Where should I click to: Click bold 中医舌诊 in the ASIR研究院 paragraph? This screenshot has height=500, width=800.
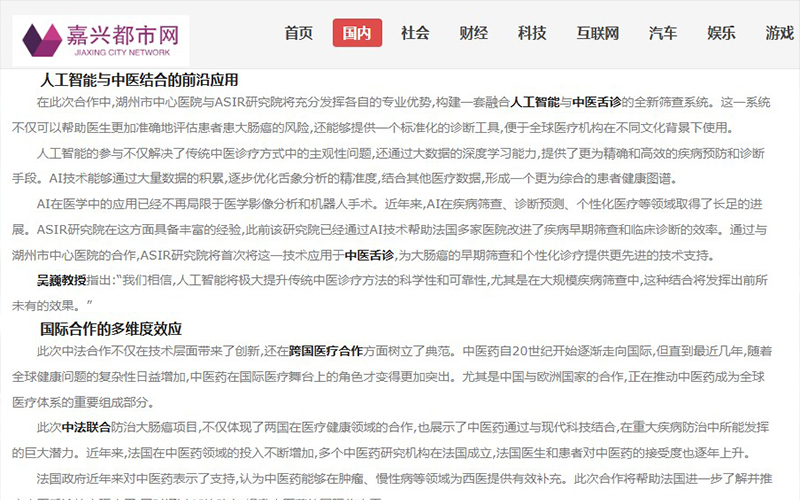370,255
